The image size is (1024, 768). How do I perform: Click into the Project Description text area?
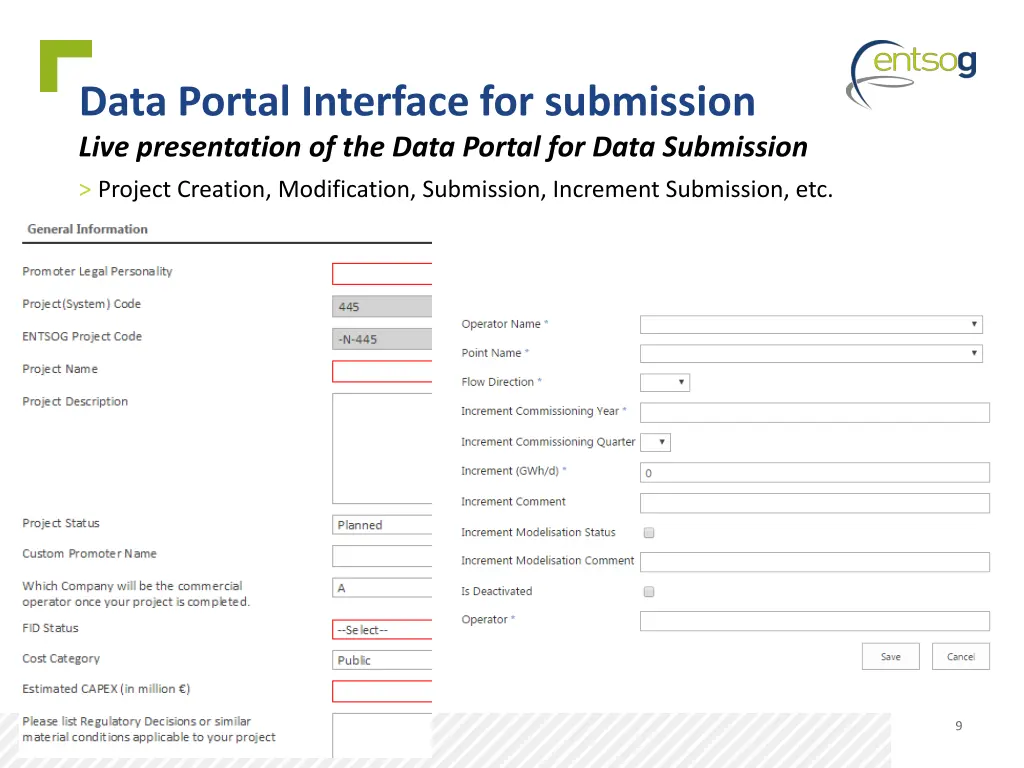(382, 449)
